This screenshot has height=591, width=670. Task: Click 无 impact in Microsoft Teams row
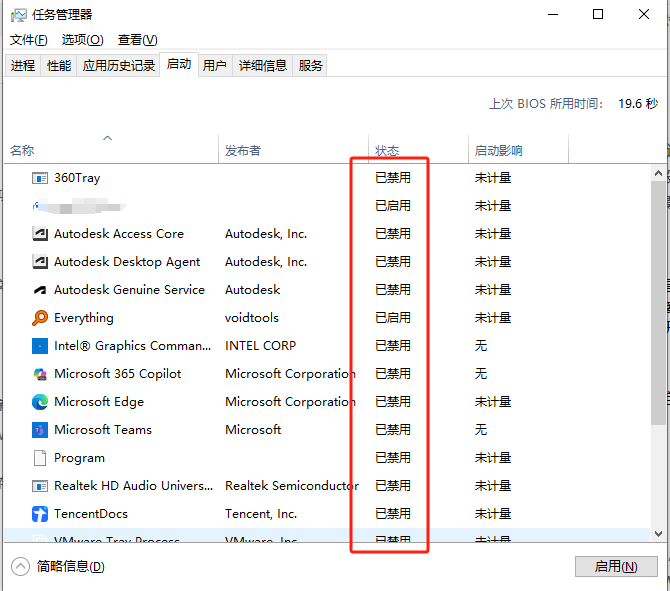coord(481,430)
